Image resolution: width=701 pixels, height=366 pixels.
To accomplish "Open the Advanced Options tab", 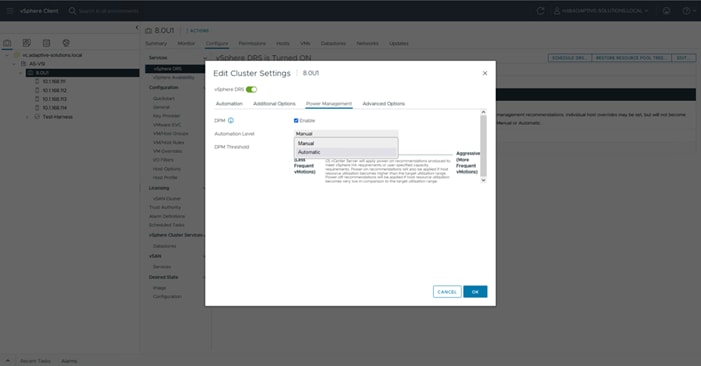I will click(x=383, y=104).
